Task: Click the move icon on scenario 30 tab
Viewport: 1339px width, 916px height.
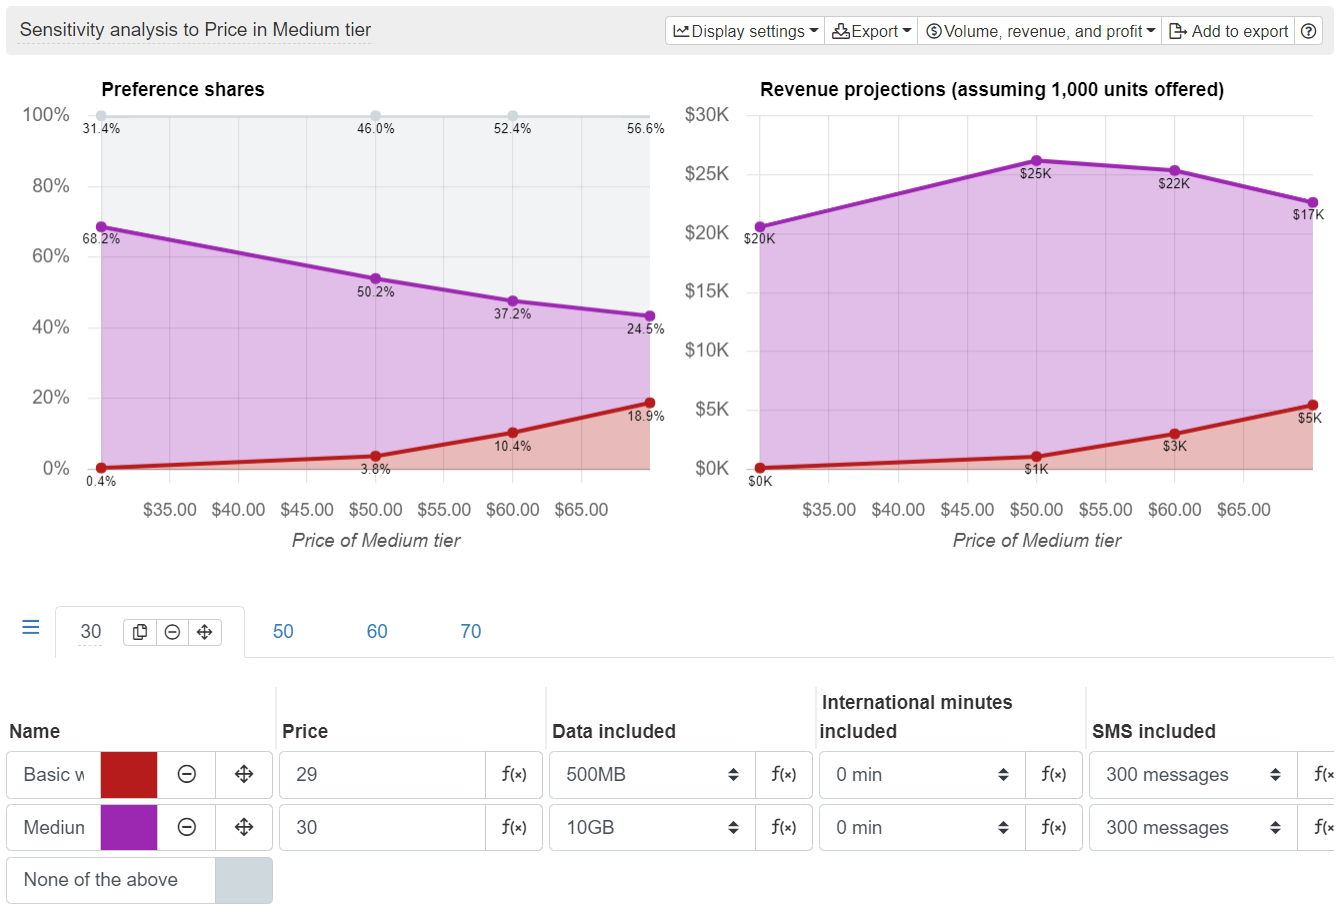Action: click(x=204, y=632)
